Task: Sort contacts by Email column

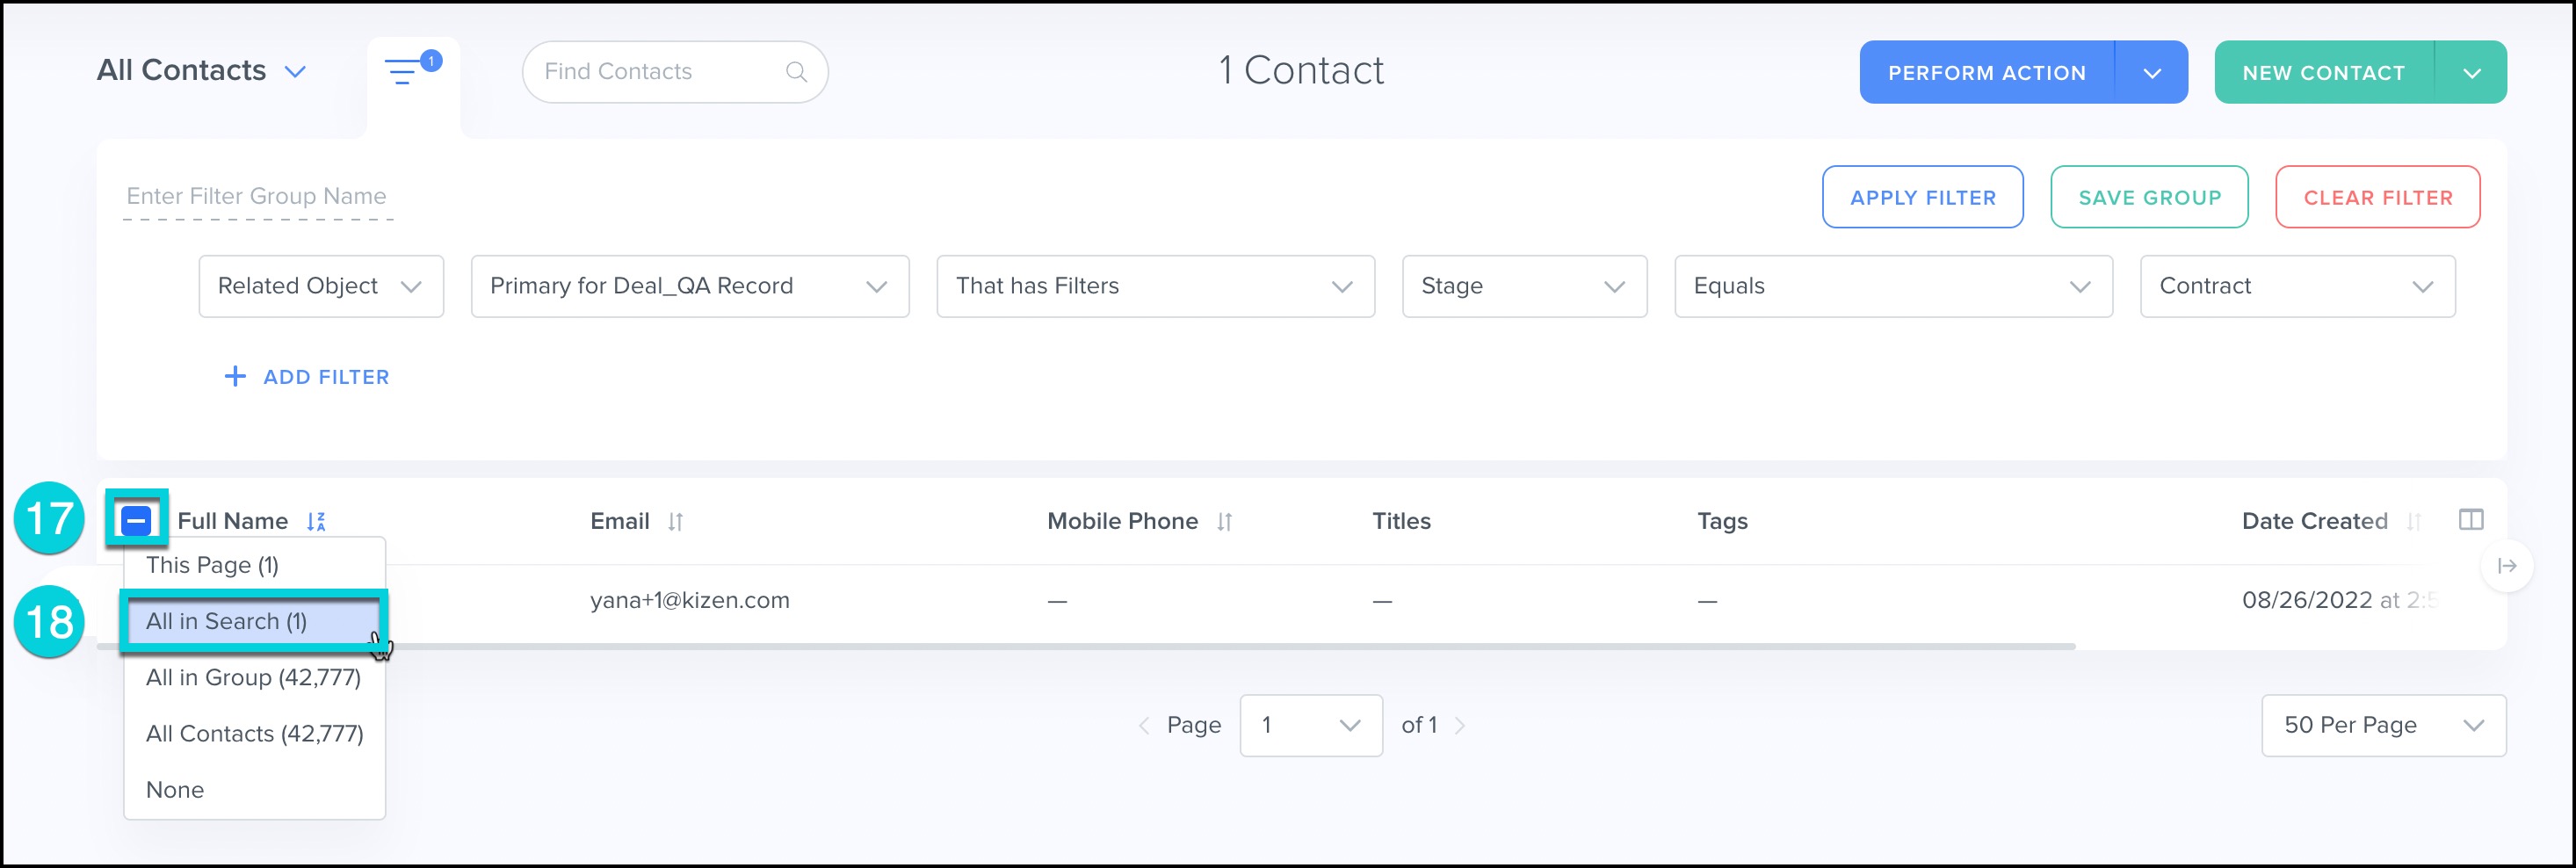Action: point(676,521)
